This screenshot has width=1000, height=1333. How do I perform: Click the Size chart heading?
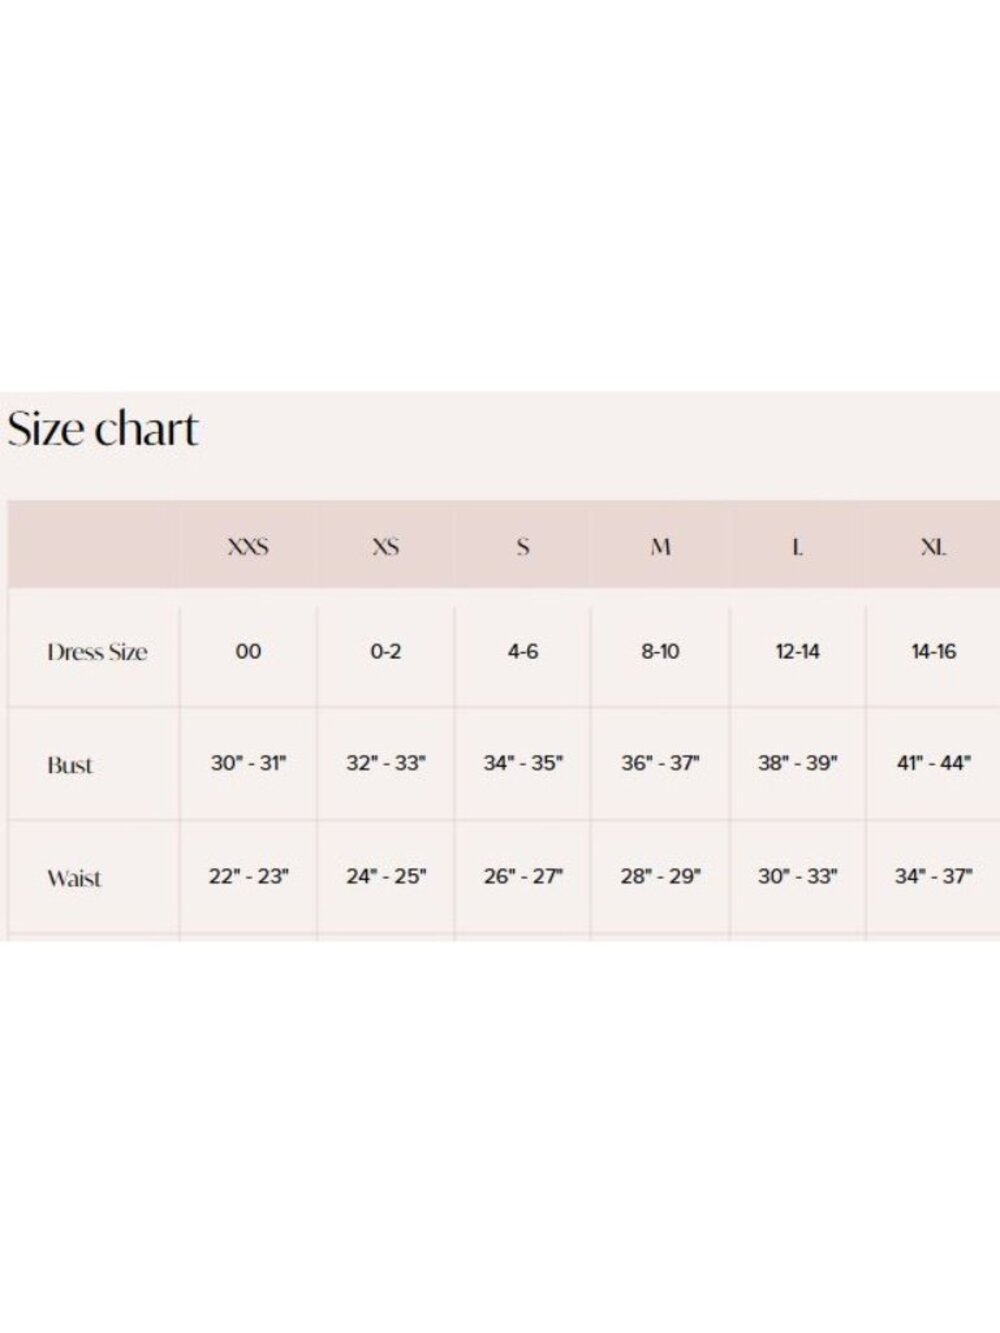click(x=103, y=429)
